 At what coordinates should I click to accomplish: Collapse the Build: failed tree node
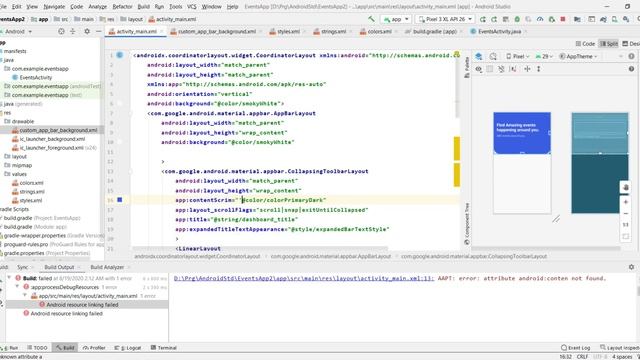tap(9, 278)
